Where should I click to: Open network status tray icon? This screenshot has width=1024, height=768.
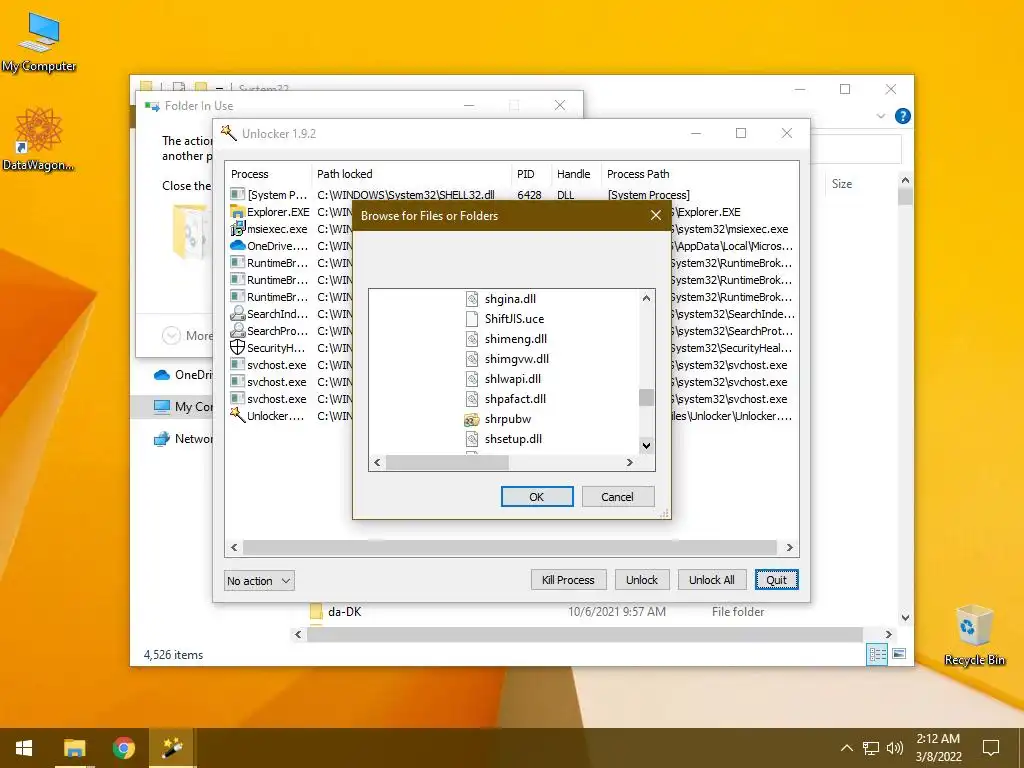[x=871, y=748]
